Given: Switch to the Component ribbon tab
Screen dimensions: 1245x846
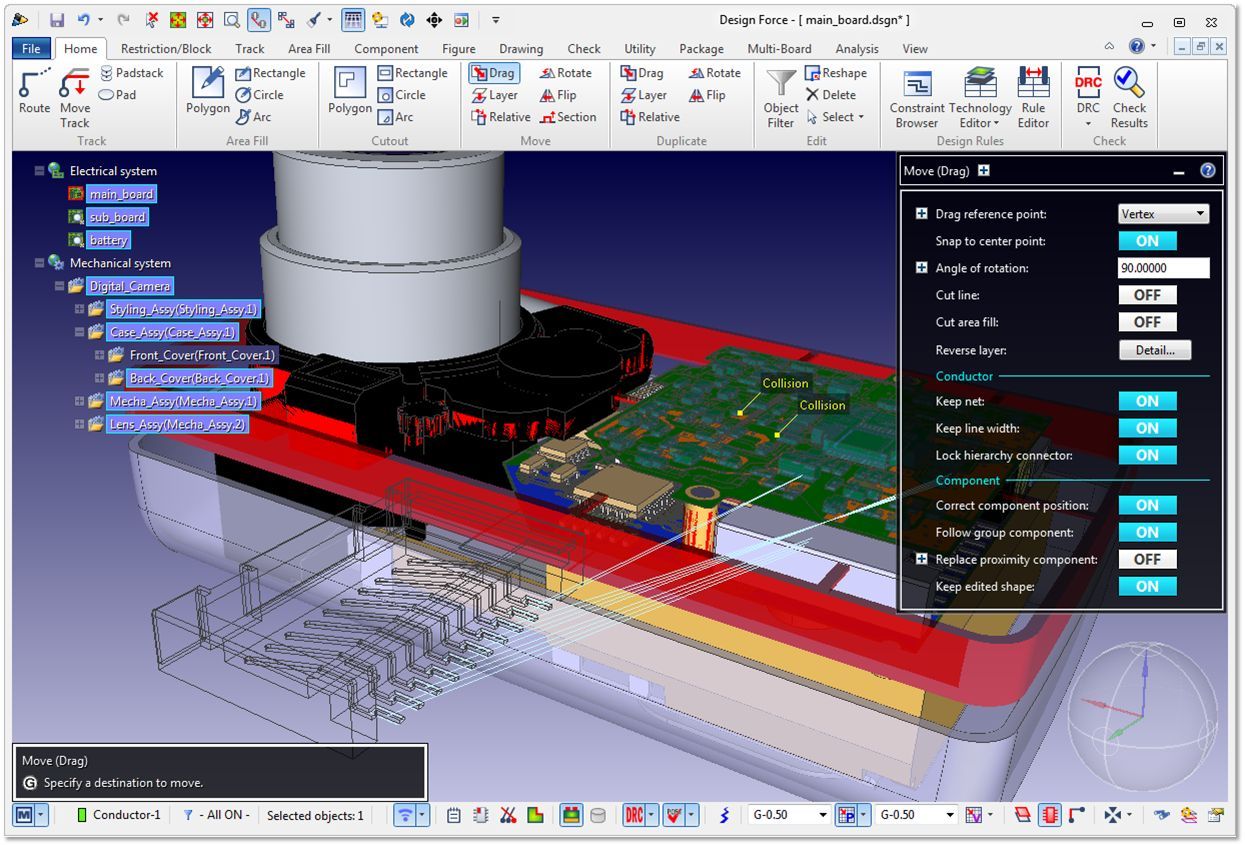Looking at the screenshot, I should click(386, 48).
